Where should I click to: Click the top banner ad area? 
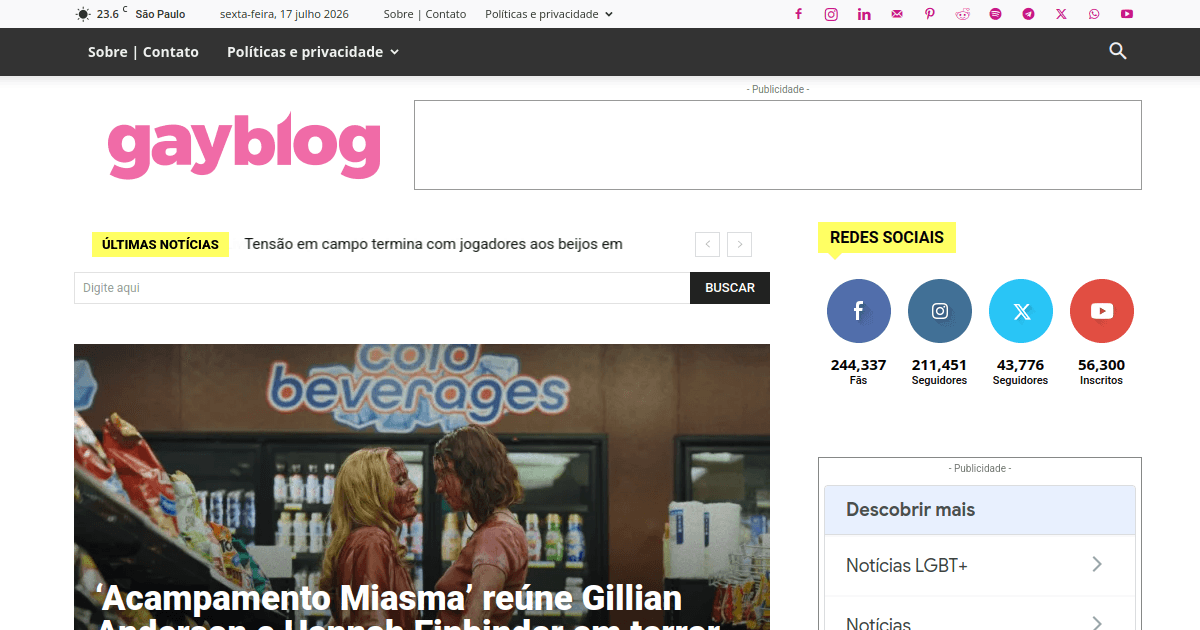[778, 145]
